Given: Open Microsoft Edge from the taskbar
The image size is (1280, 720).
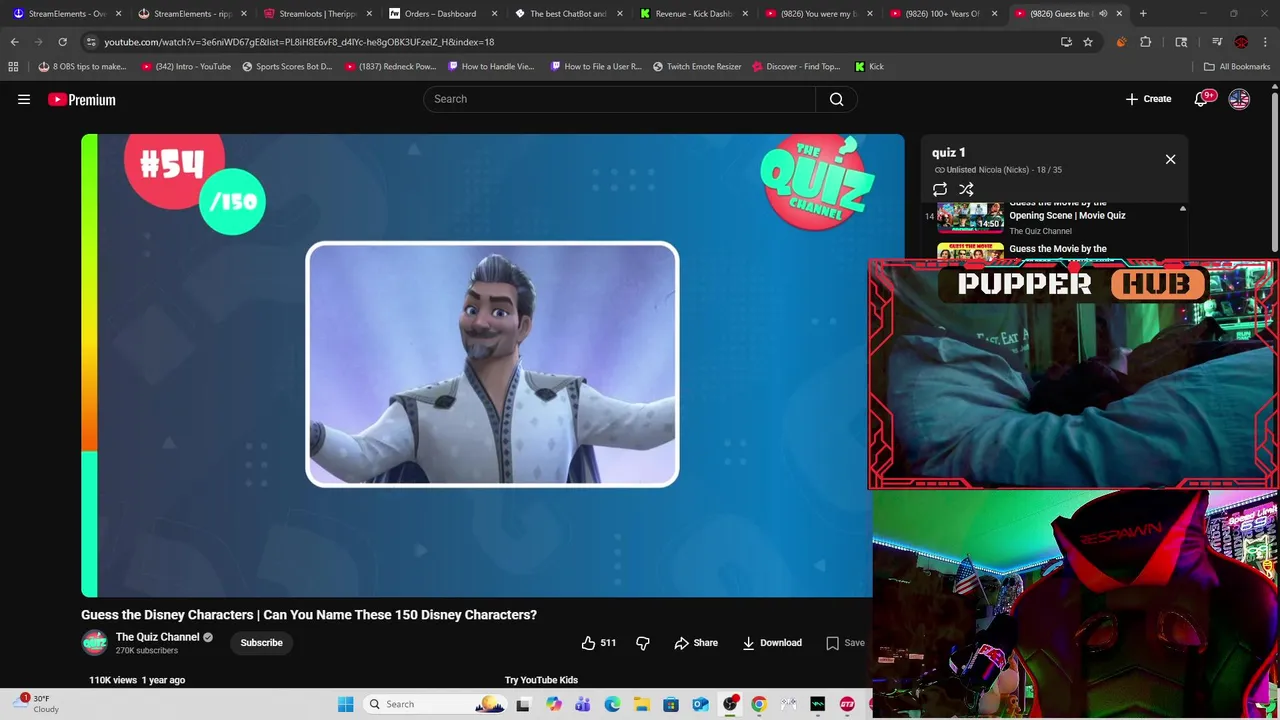Looking at the screenshot, I should (612, 704).
